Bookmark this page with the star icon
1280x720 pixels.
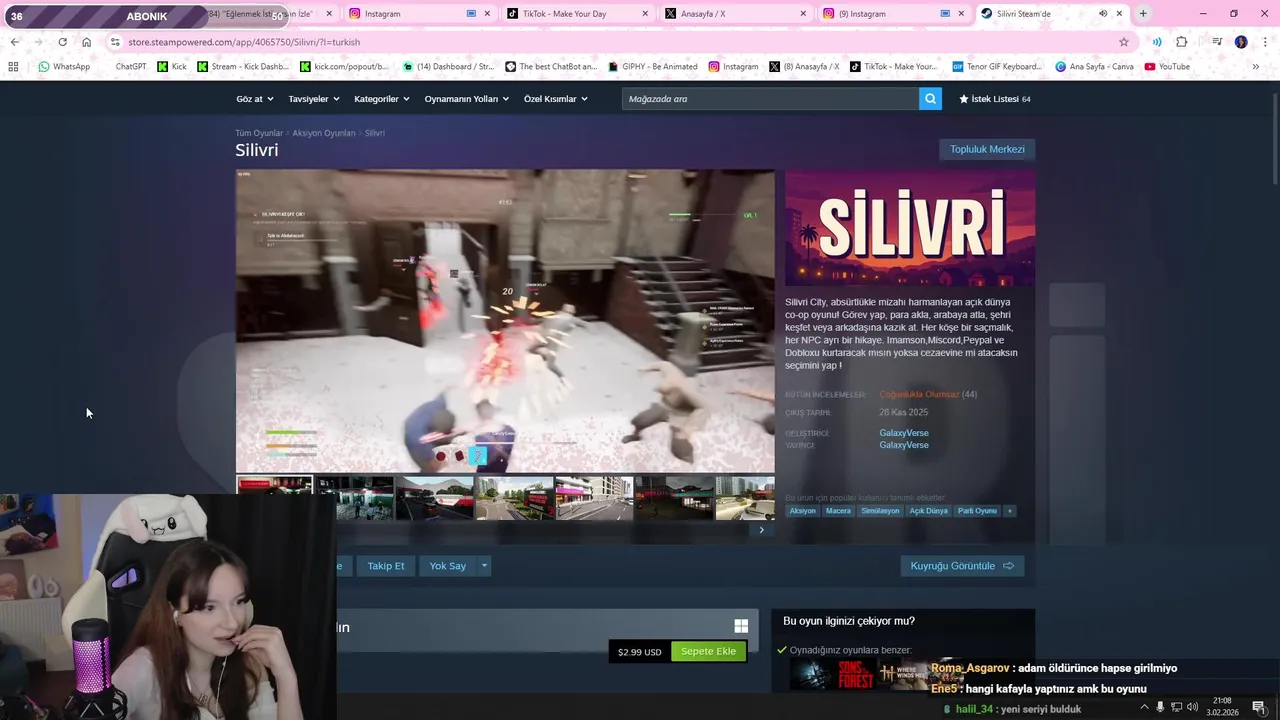click(1124, 42)
